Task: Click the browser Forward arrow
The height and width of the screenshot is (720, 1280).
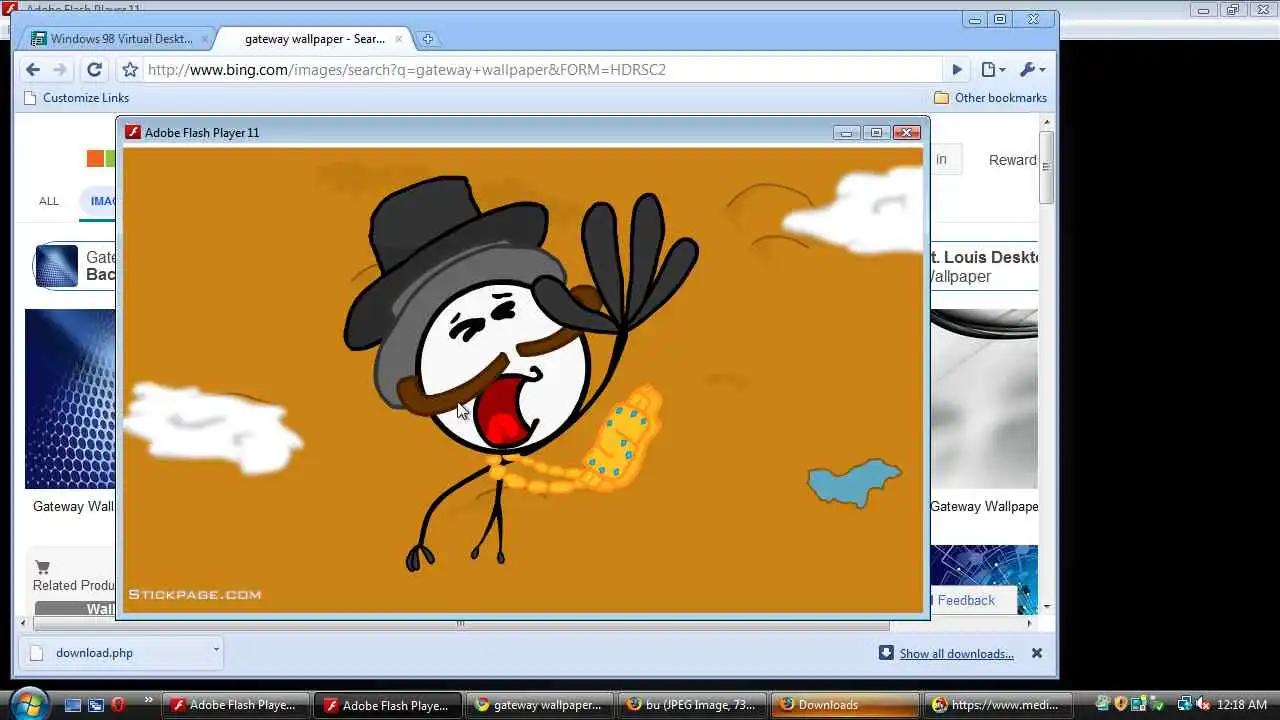Action: [60, 69]
